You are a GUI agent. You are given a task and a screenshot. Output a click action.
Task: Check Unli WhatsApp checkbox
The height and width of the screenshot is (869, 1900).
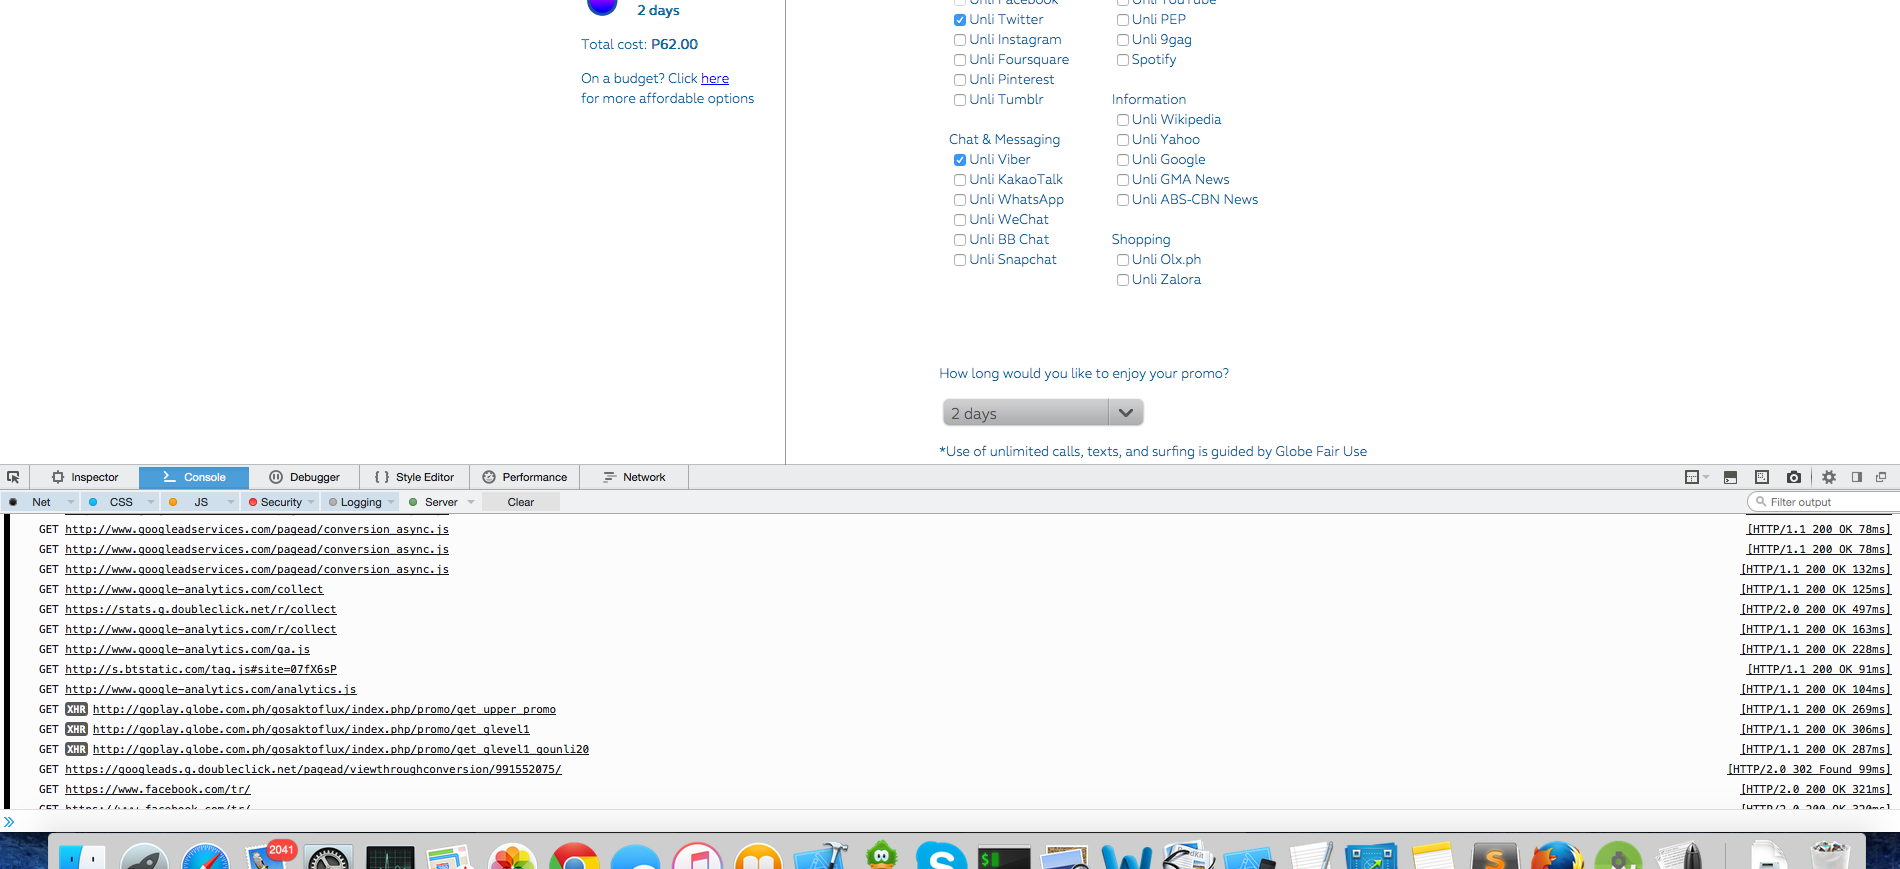coord(960,200)
